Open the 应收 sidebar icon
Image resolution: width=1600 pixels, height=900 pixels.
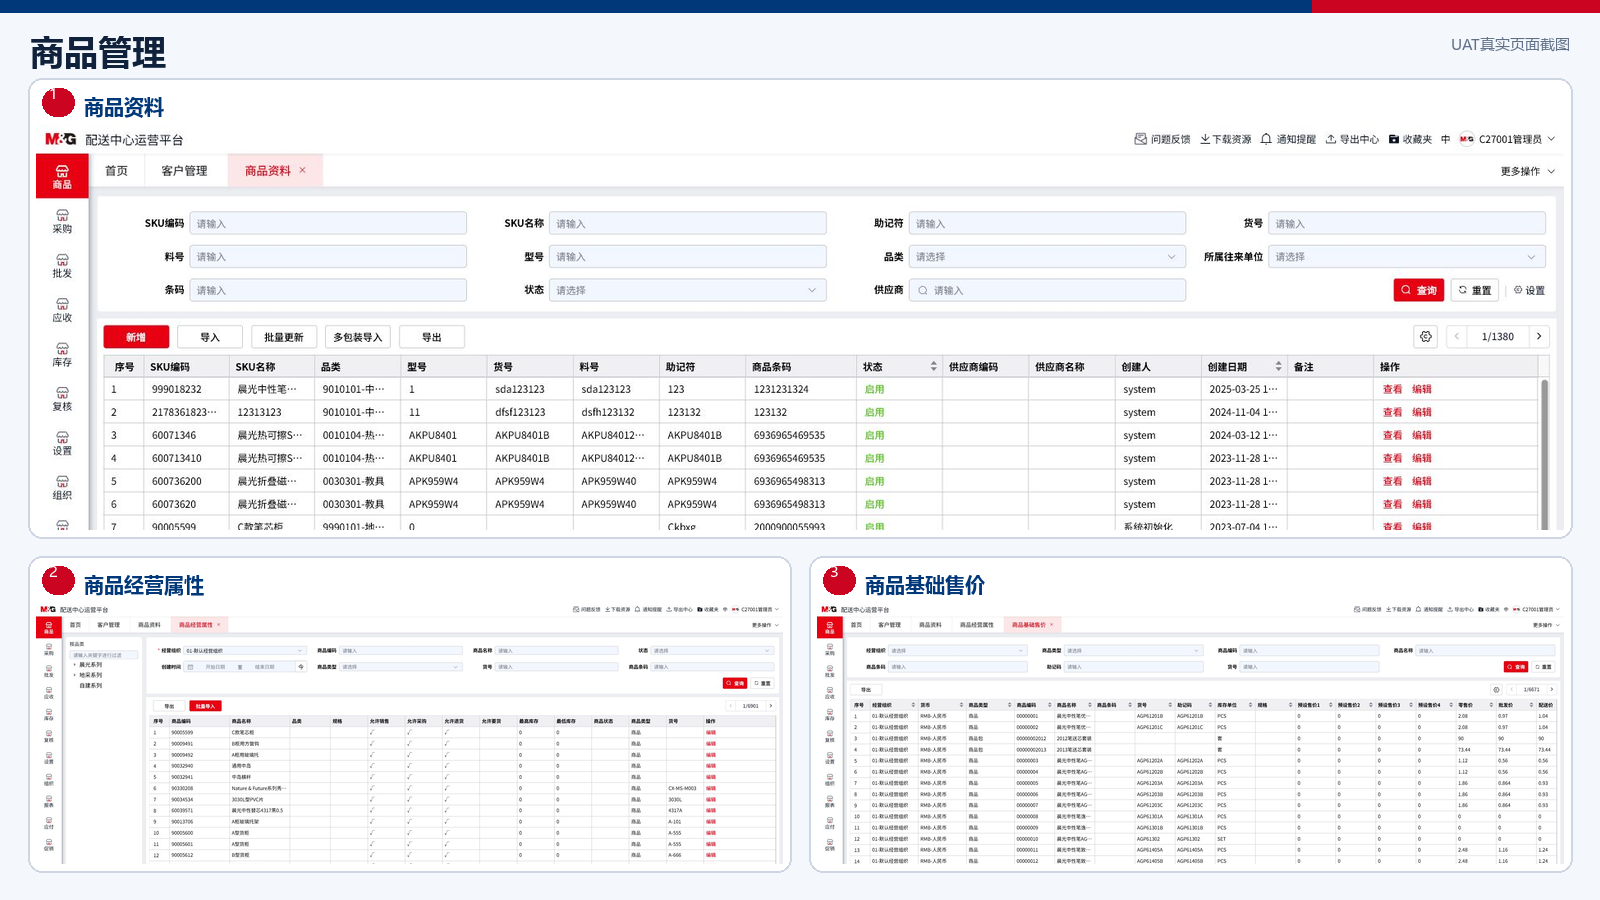pyautogui.click(x=62, y=304)
